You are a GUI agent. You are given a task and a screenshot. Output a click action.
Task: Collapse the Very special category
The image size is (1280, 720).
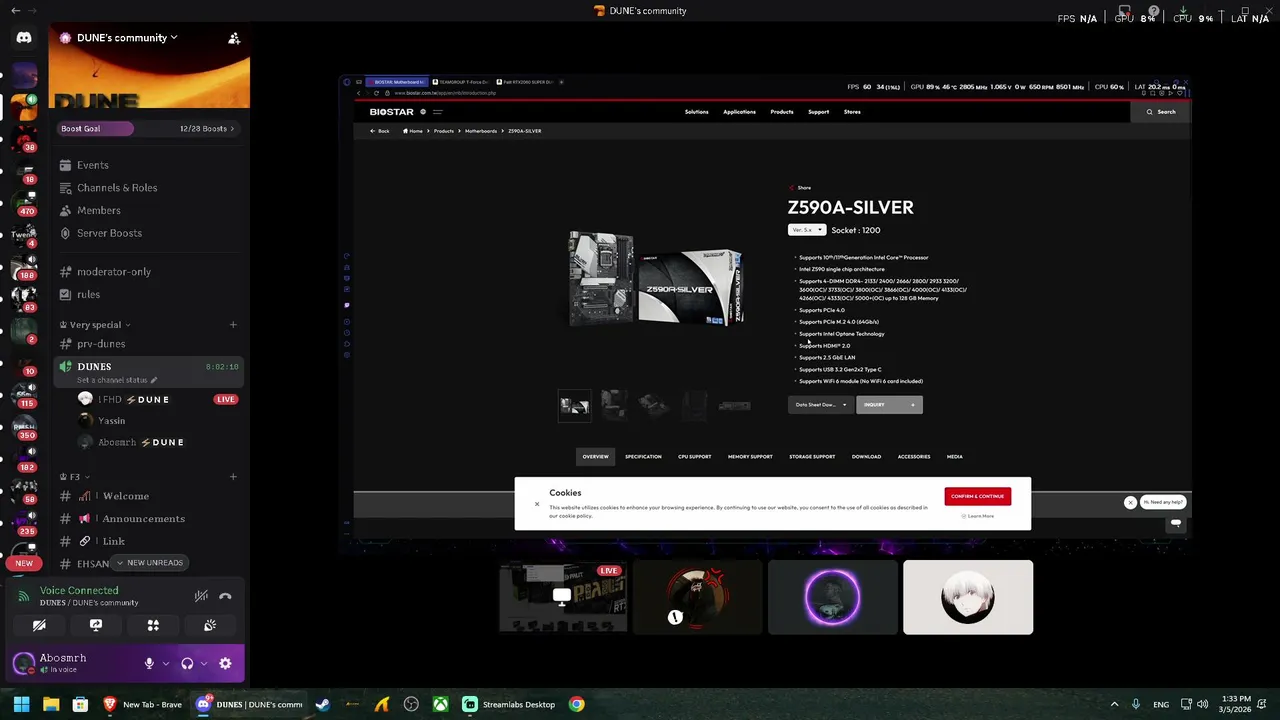96,325
